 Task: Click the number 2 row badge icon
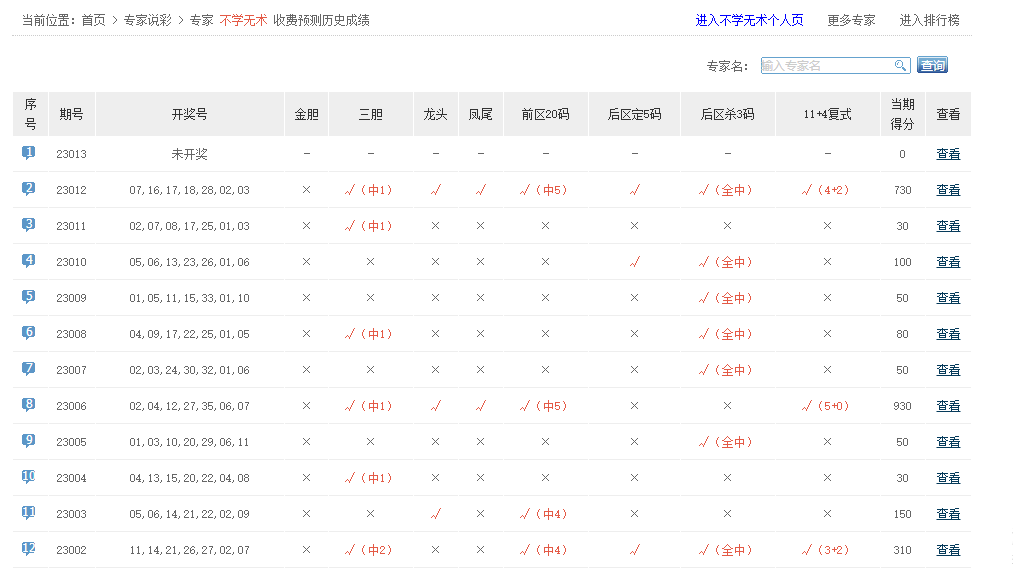[29, 189]
